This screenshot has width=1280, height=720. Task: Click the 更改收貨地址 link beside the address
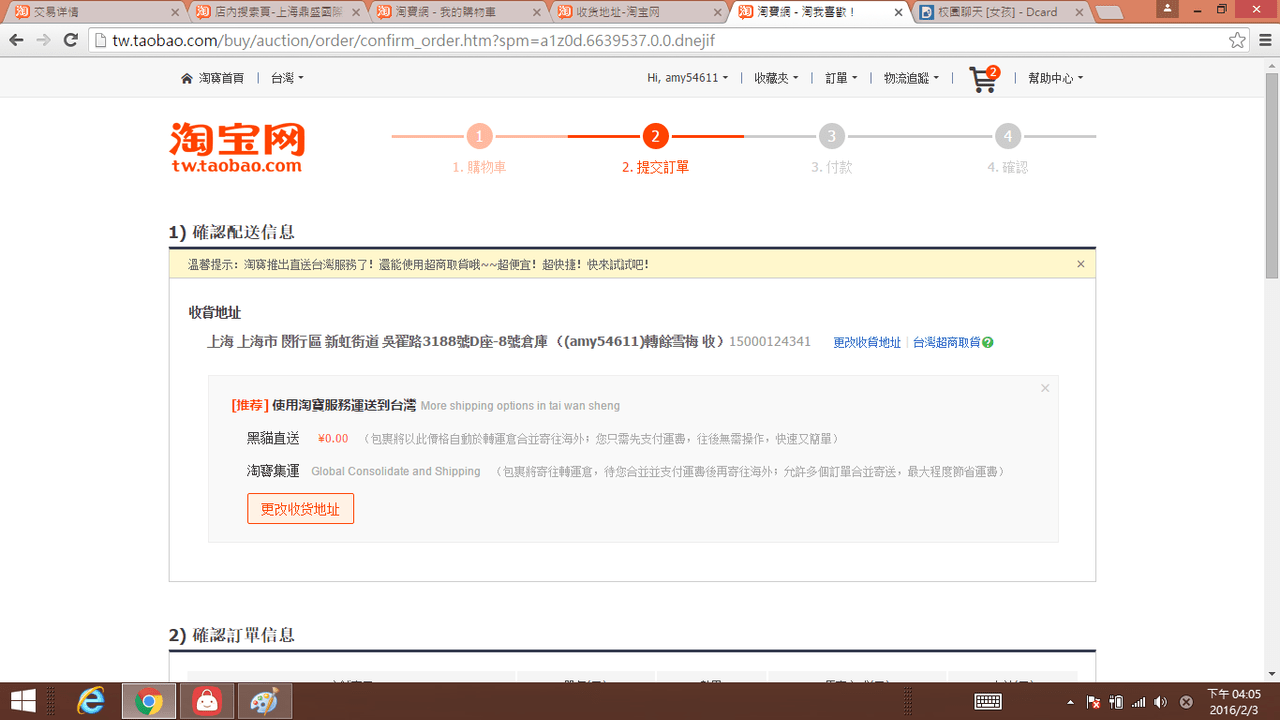click(x=867, y=342)
